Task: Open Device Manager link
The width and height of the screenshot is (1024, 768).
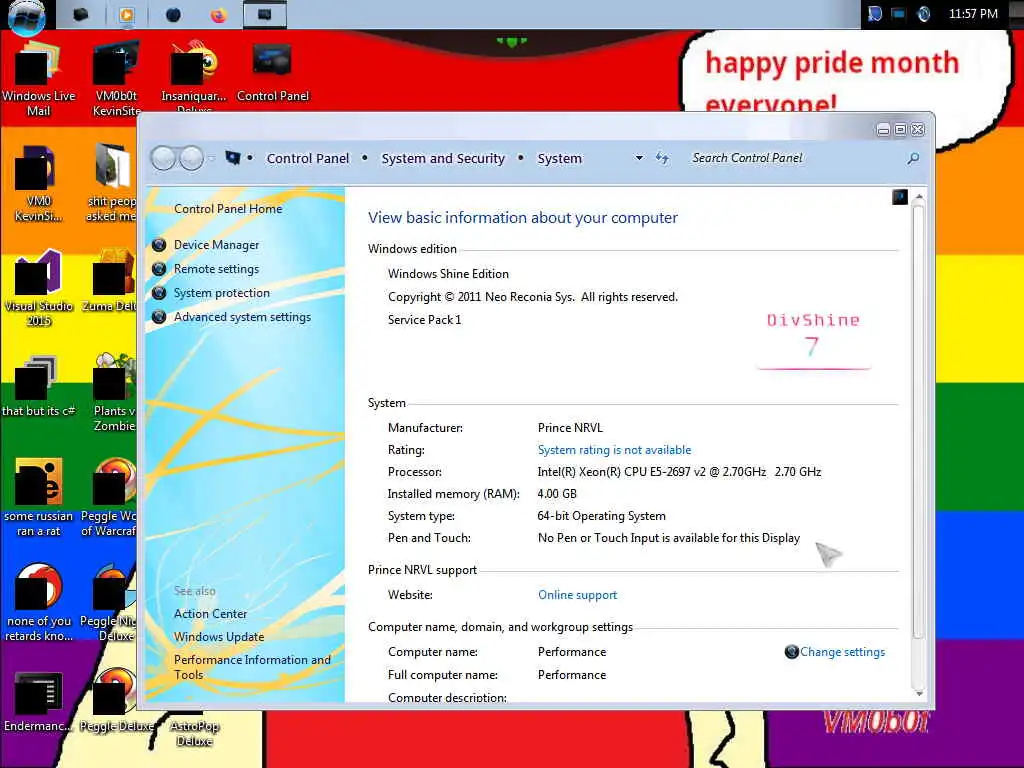Action: (x=216, y=245)
